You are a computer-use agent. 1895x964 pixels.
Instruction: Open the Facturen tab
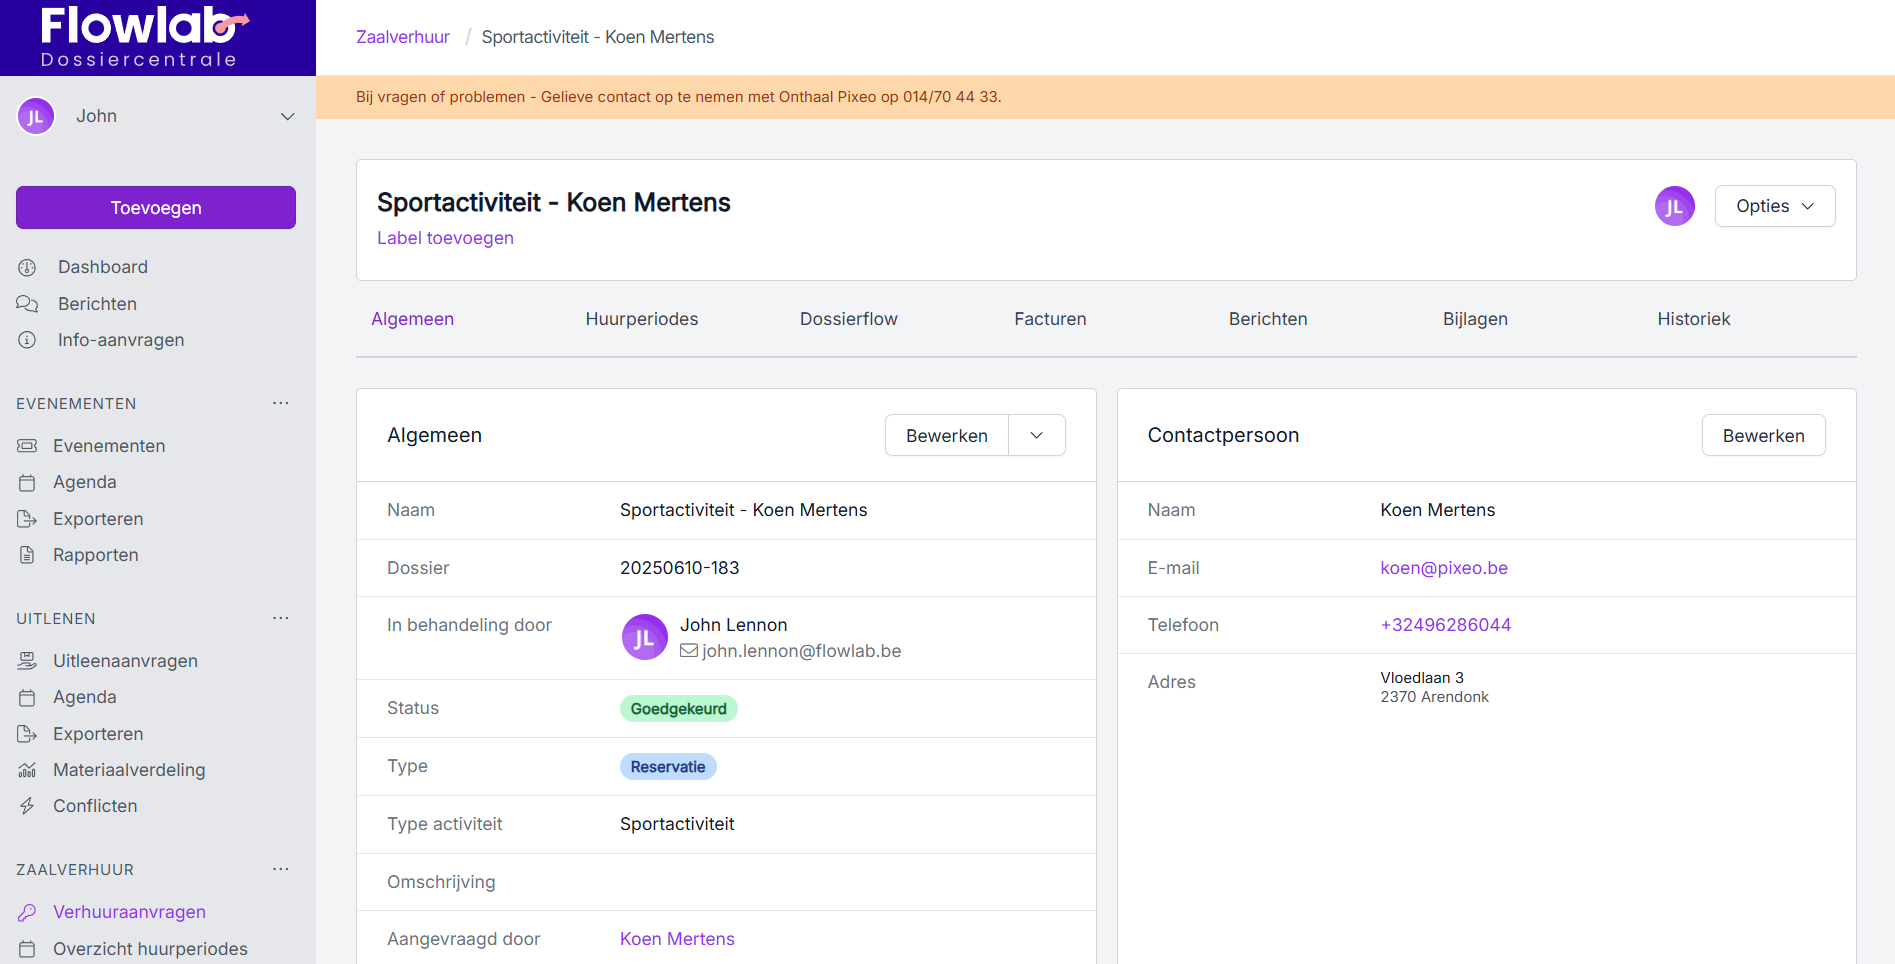point(1049,319)
